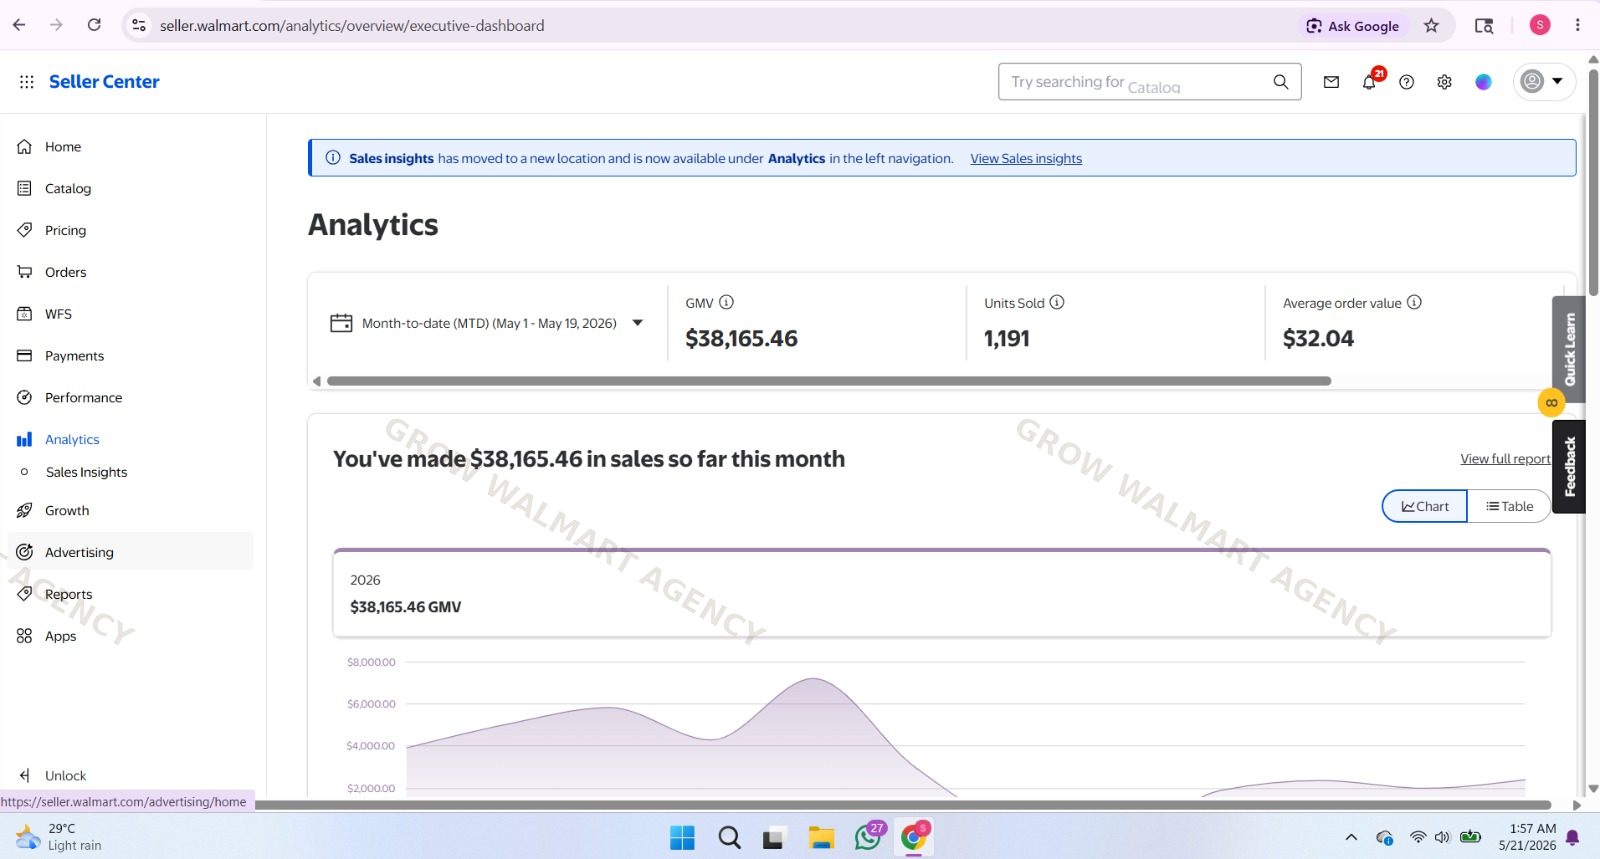
Task: Click the Orders cart icon
Action: click(25, 273)
